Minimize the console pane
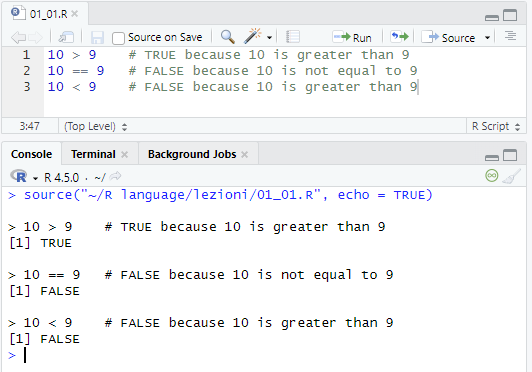The width and height of the screenshot is (532, 372). 492,157
